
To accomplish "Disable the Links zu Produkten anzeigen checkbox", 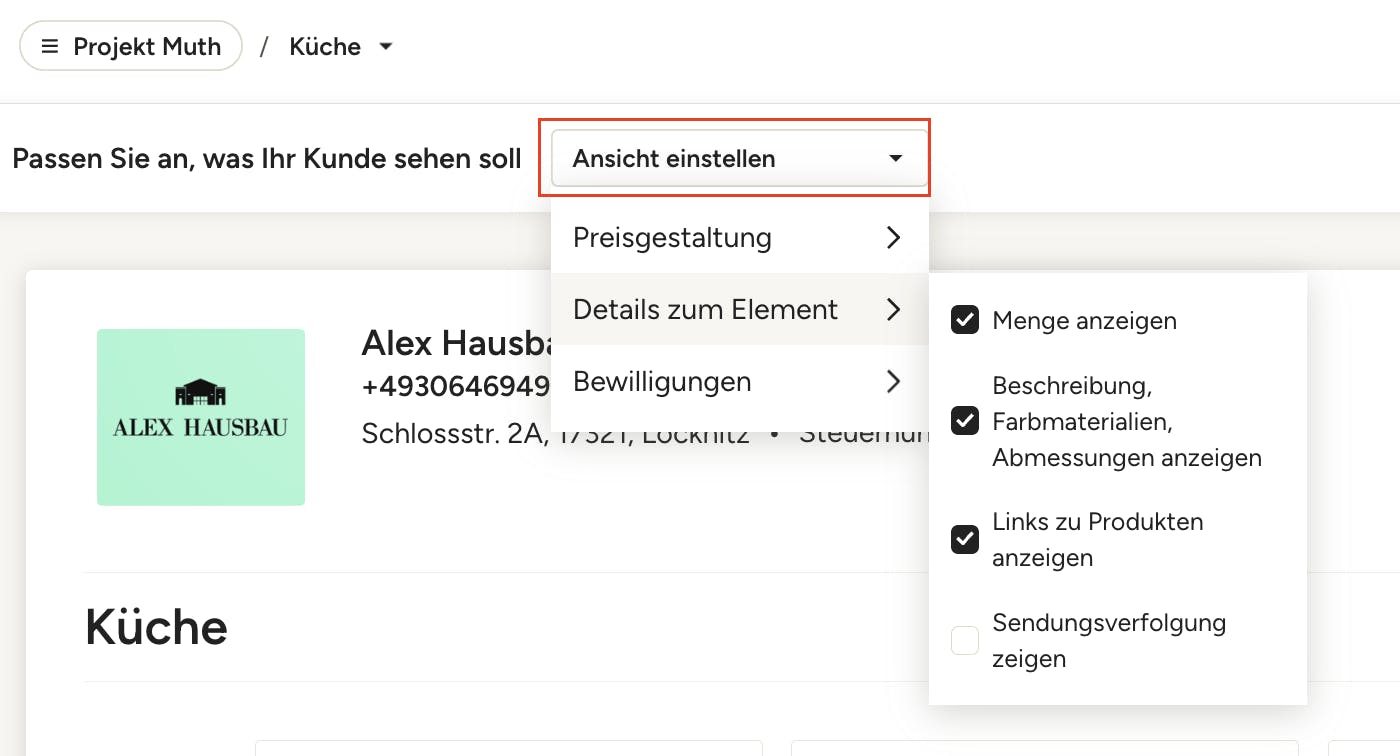I will pos(965,540).
